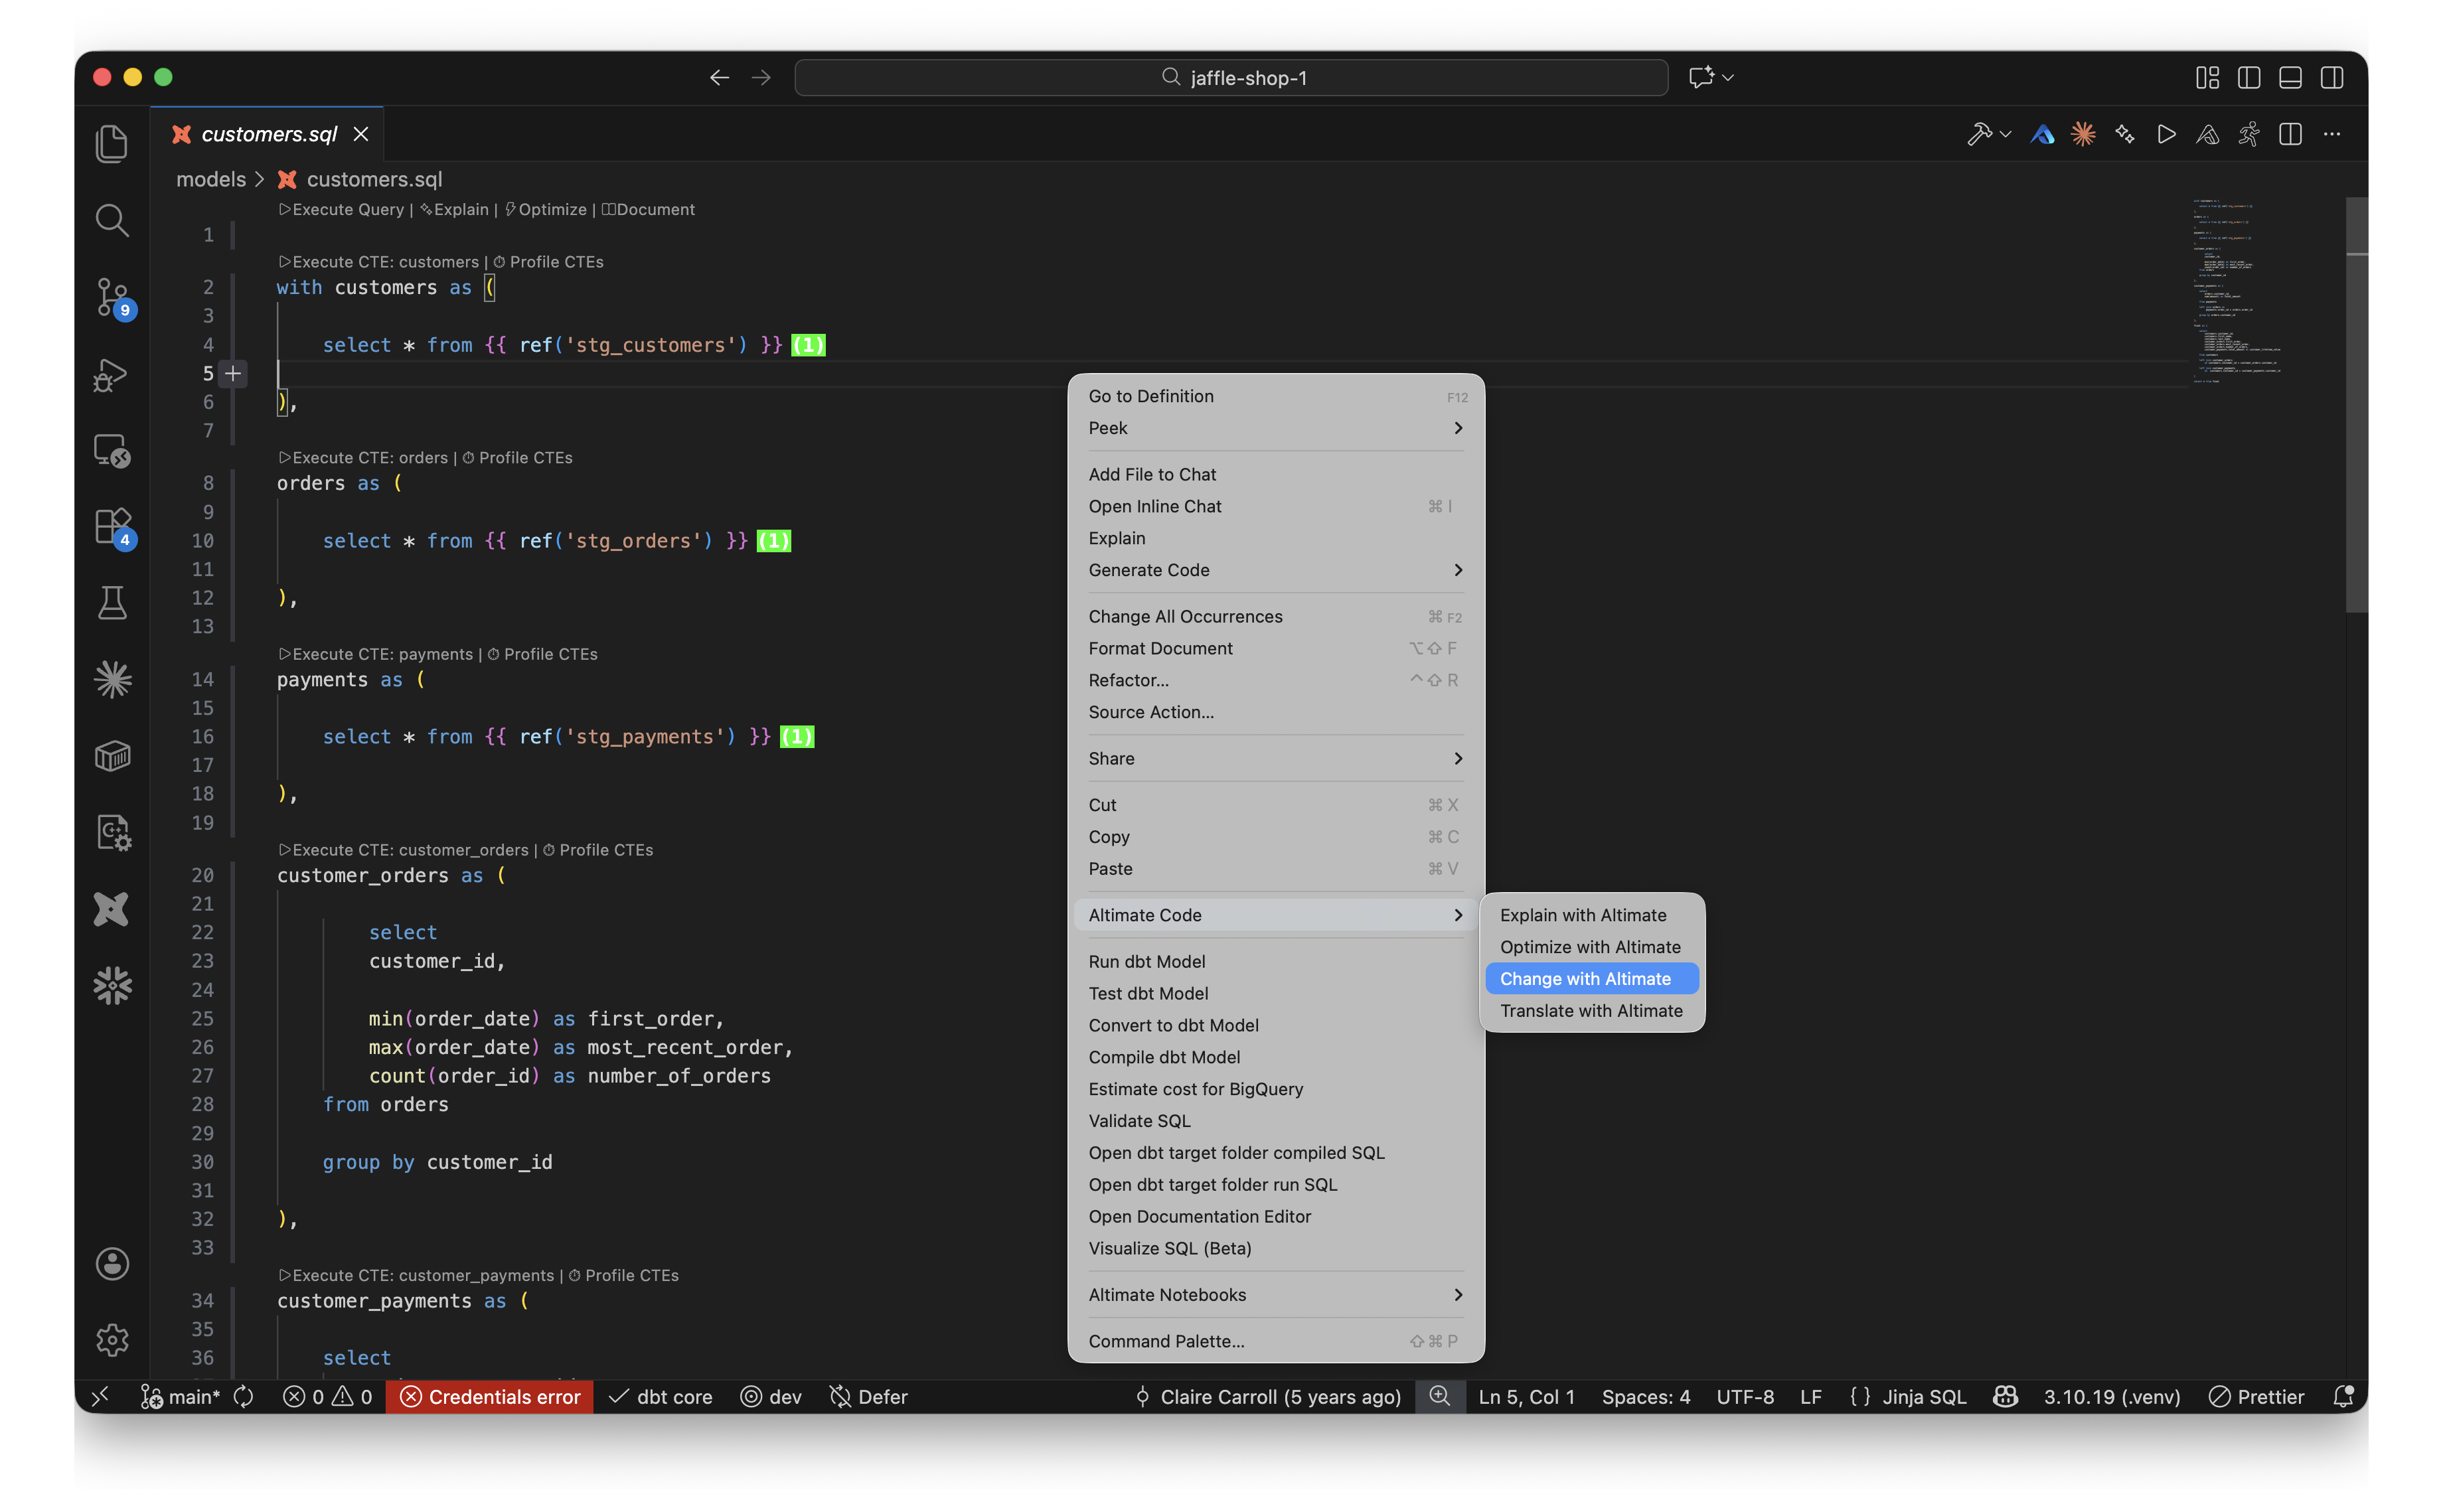
Task: Choose Optimize with Altimate
Action: coord(1591,947)
